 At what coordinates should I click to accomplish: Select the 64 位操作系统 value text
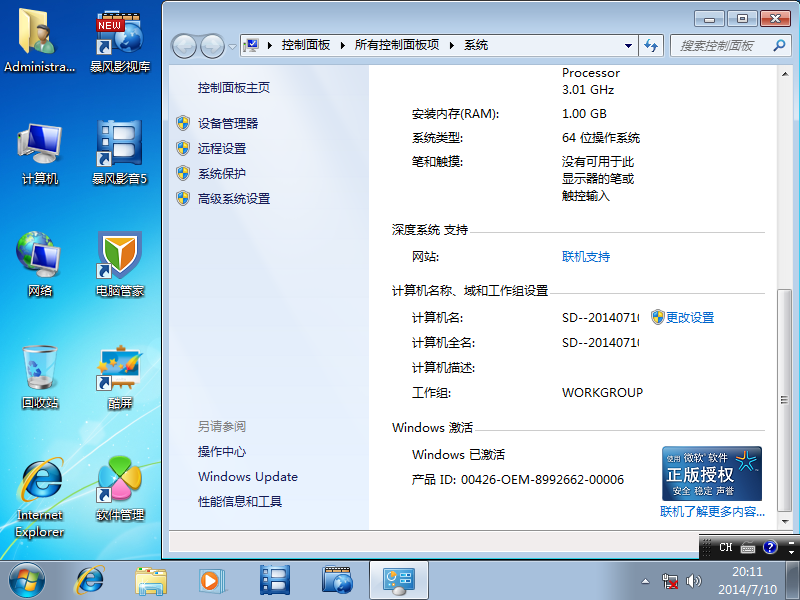tap(601, 138)
